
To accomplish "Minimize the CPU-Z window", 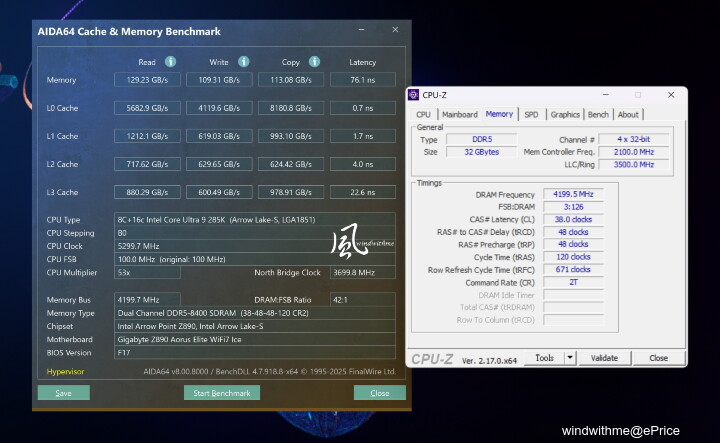I will coord(606,95).
